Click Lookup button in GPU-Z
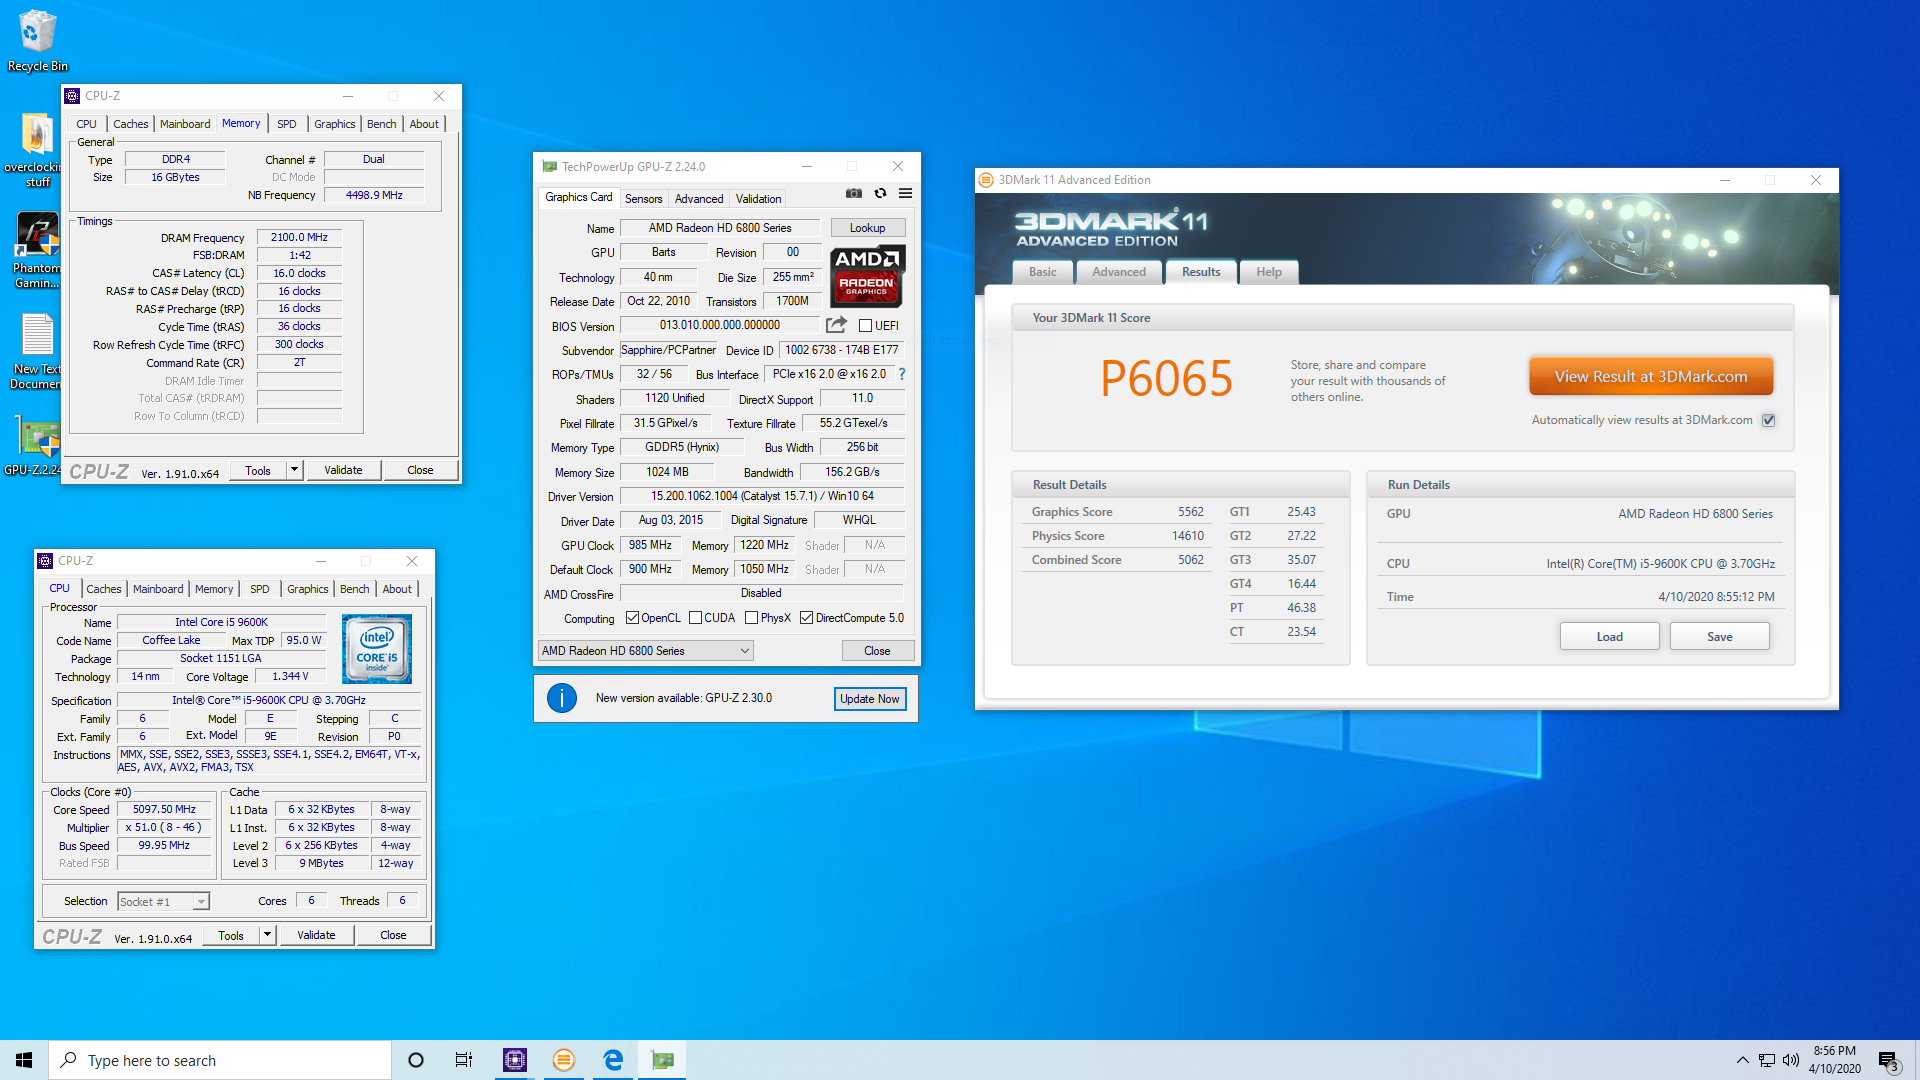Screen dimensions: 1920x1080 point(867,228)
